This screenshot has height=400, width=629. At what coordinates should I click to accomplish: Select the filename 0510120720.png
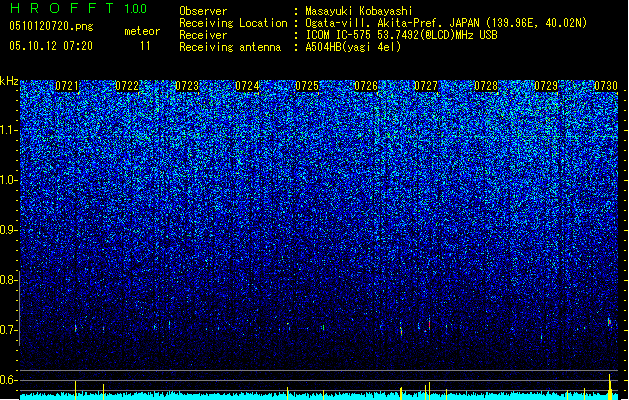coord(51,26)
